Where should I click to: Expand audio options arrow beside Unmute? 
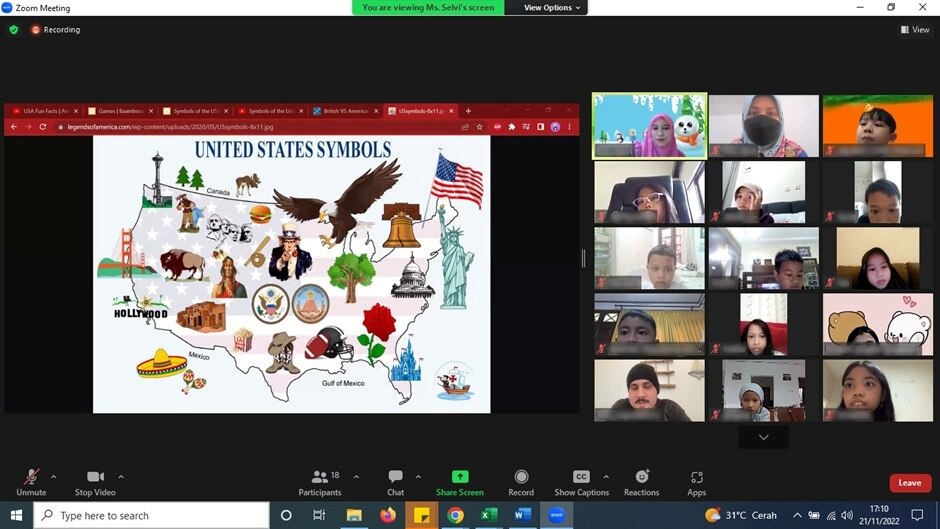pos(53,476)
